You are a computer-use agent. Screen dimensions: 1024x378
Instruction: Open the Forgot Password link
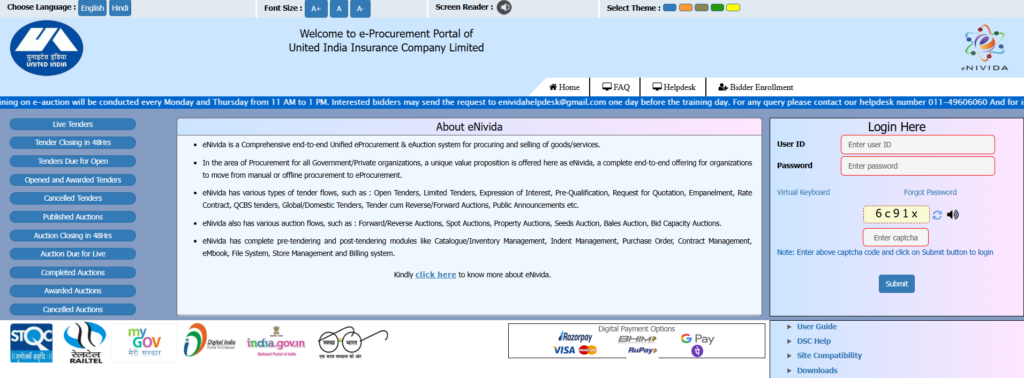click(x=930, y=192)
